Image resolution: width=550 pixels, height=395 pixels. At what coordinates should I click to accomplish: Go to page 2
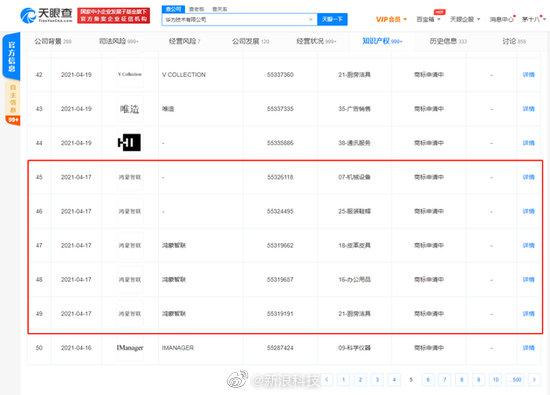click(360, 379)
